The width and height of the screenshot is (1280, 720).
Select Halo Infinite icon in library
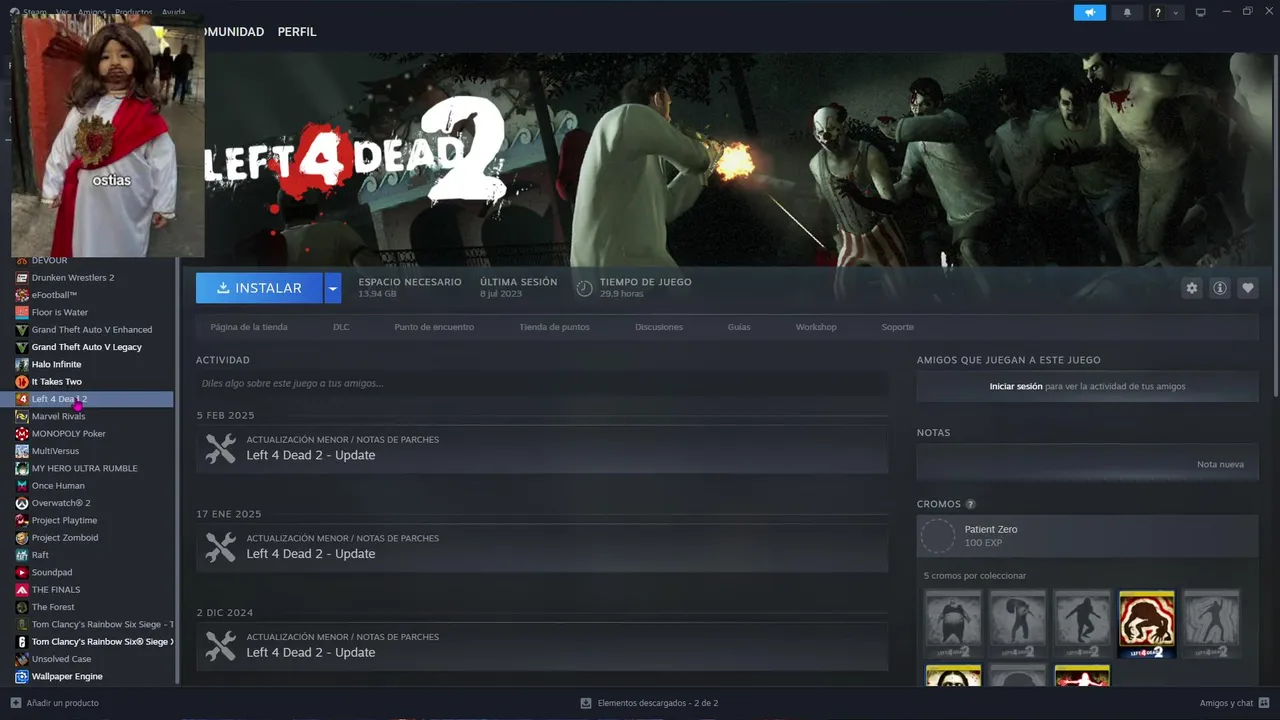pyautogui.click(x=22, y=364)
